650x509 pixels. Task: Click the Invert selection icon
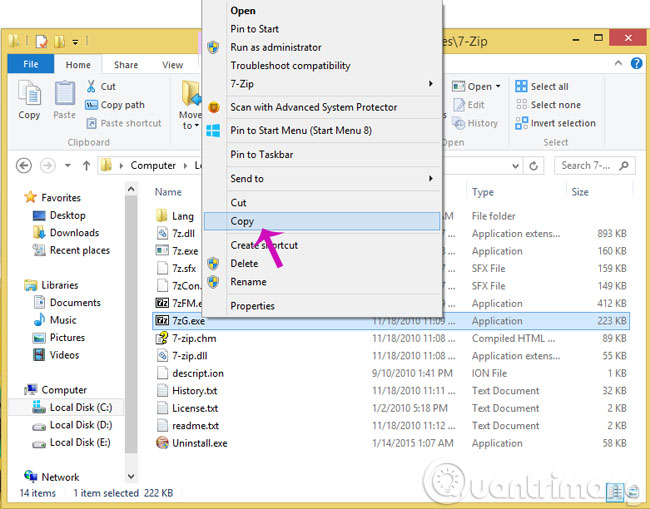pyautogui.click(x=521, y=123)
